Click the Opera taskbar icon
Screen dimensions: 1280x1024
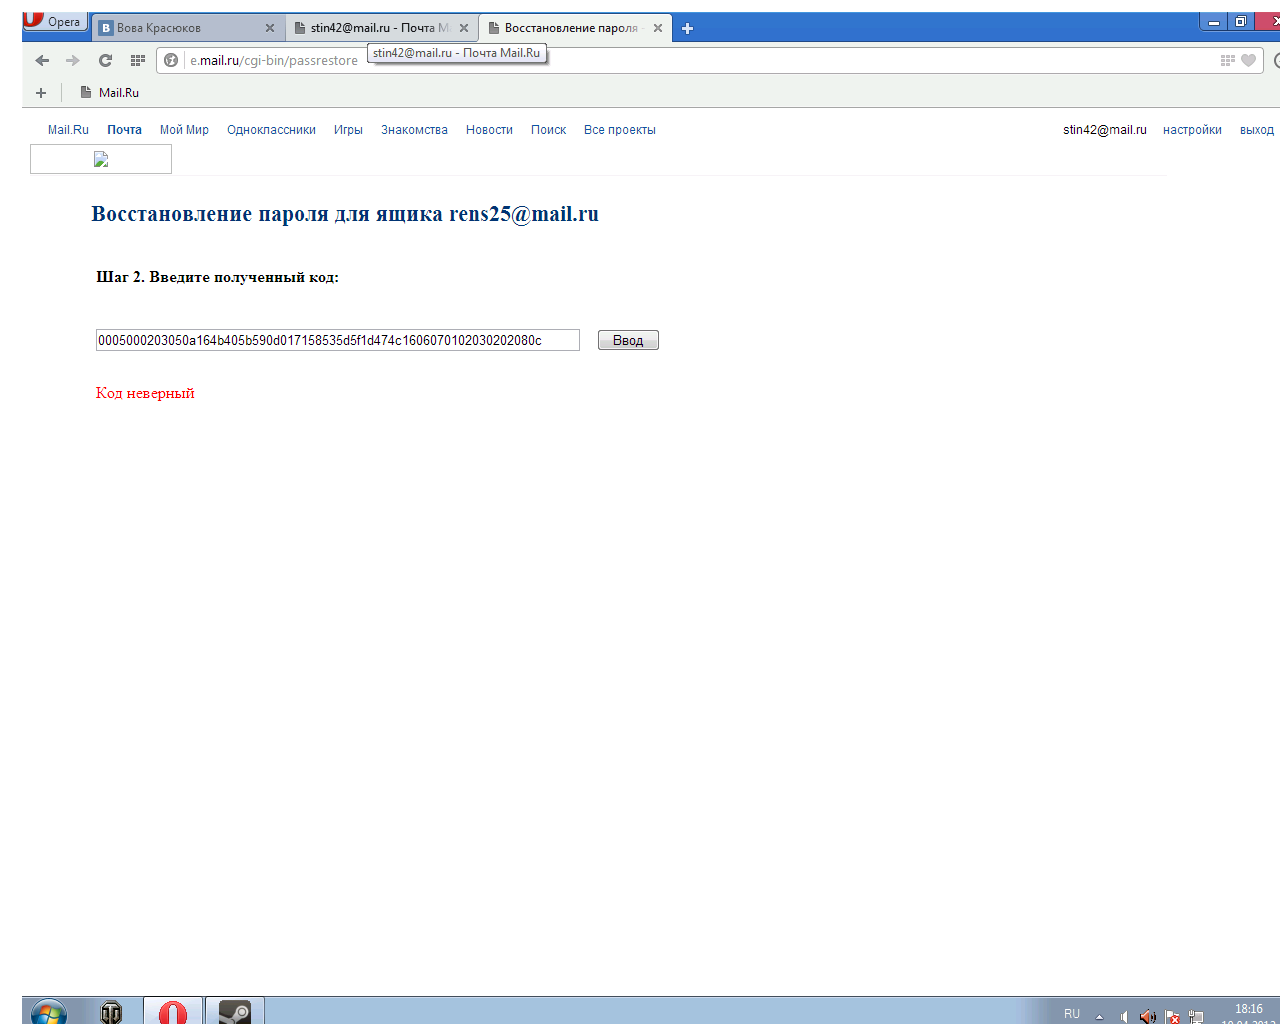coord(173,1011)
